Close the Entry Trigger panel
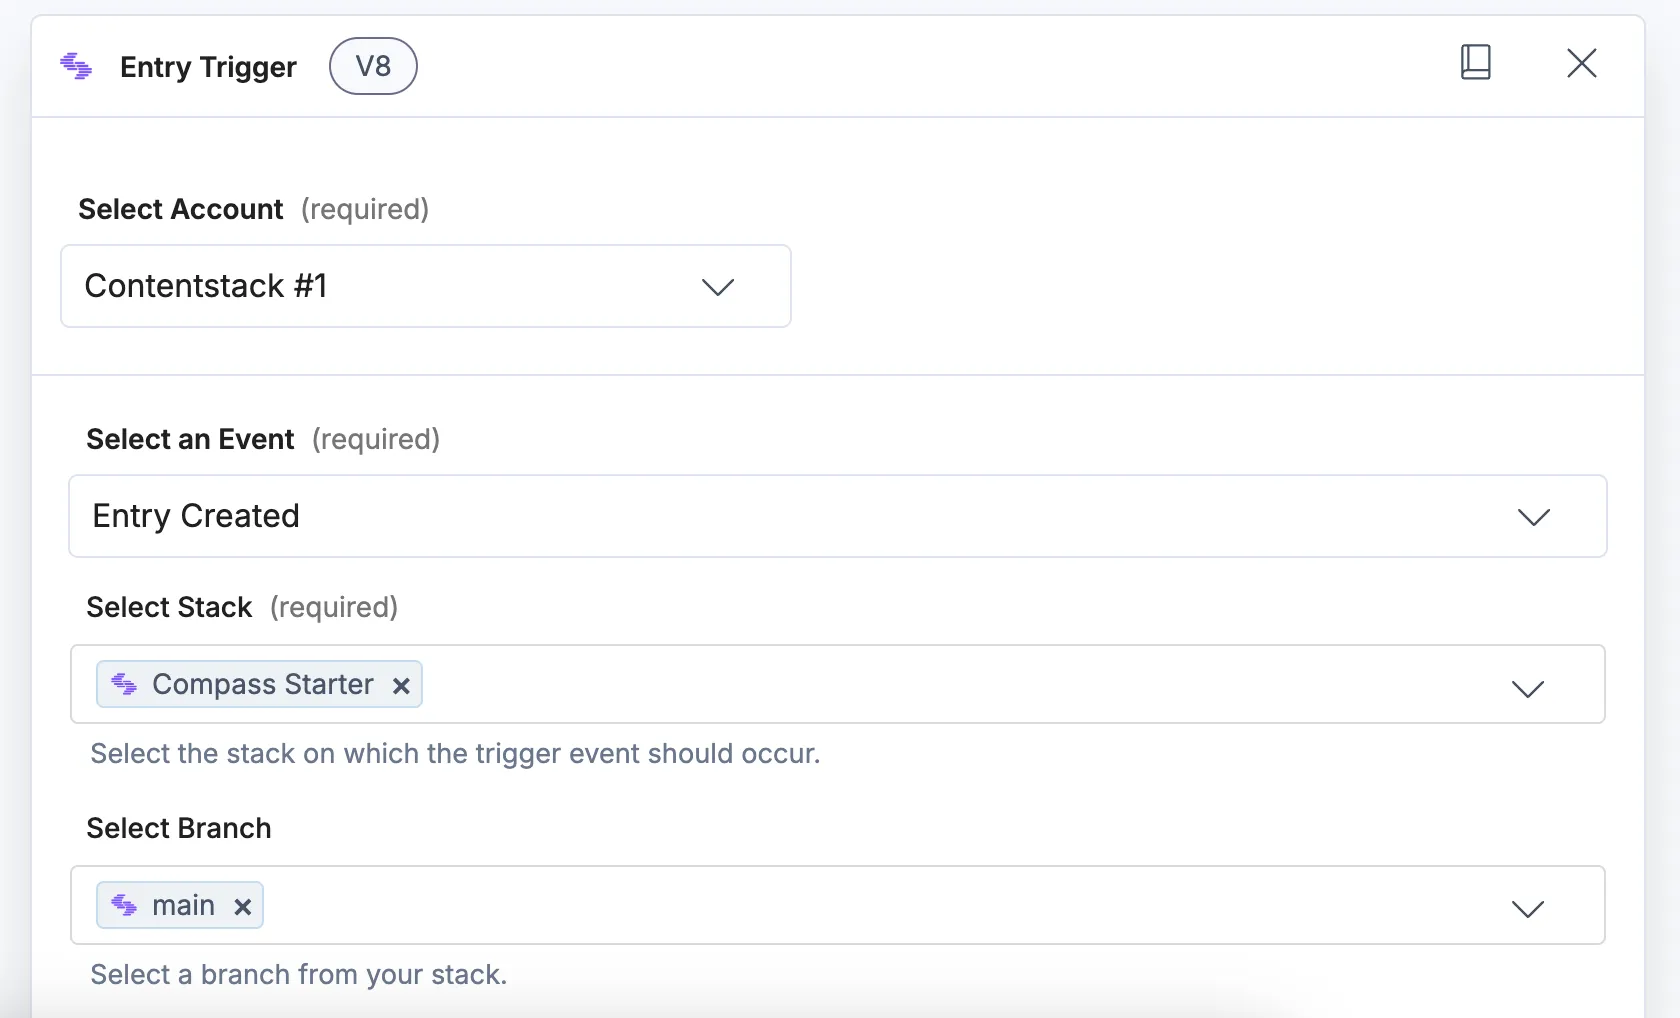Image resolution: width=1680 pixels, height=1018 pixels. (1582, 63)
